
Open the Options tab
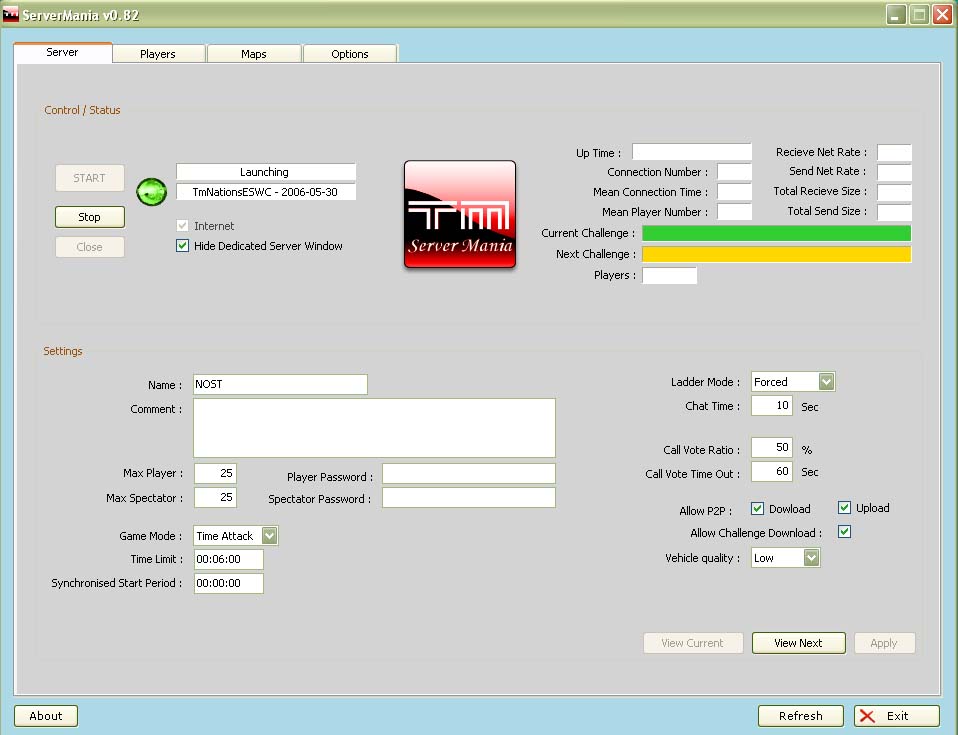point(349,54)
